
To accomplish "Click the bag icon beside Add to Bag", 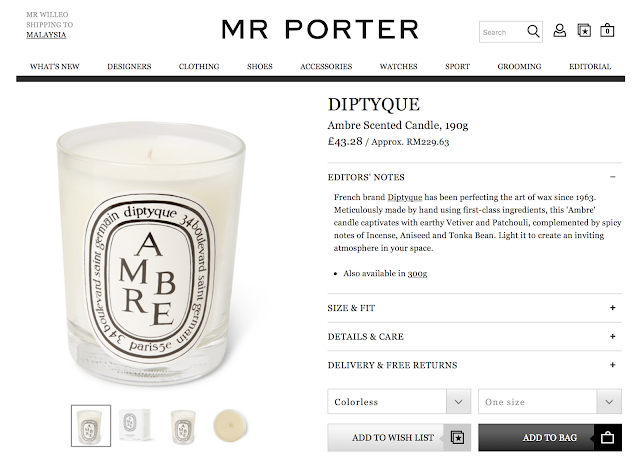I will point(607,437).
